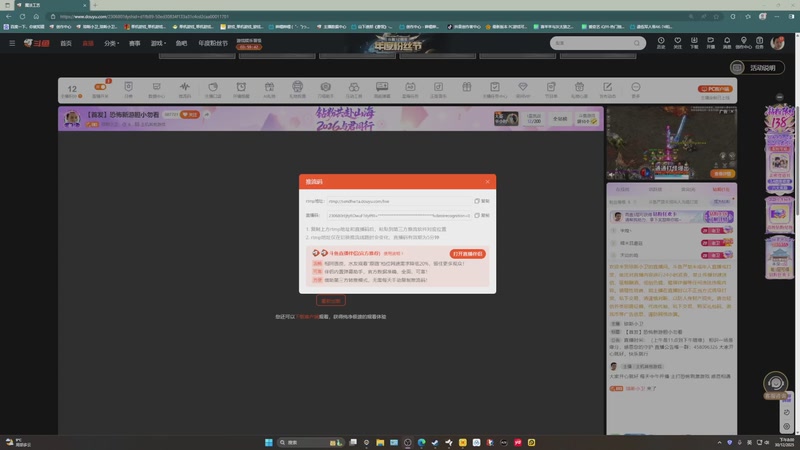
Task: Open the Windows Start menu
Action: 268,442
